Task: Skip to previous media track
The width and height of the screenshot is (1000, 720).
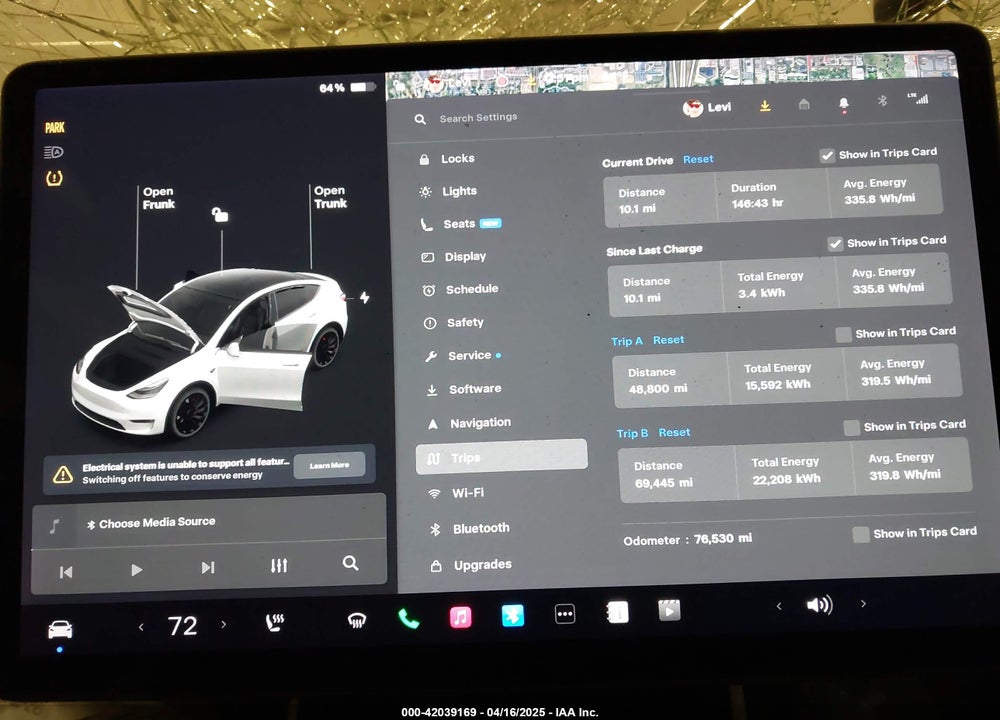Action: coord(66,572)
